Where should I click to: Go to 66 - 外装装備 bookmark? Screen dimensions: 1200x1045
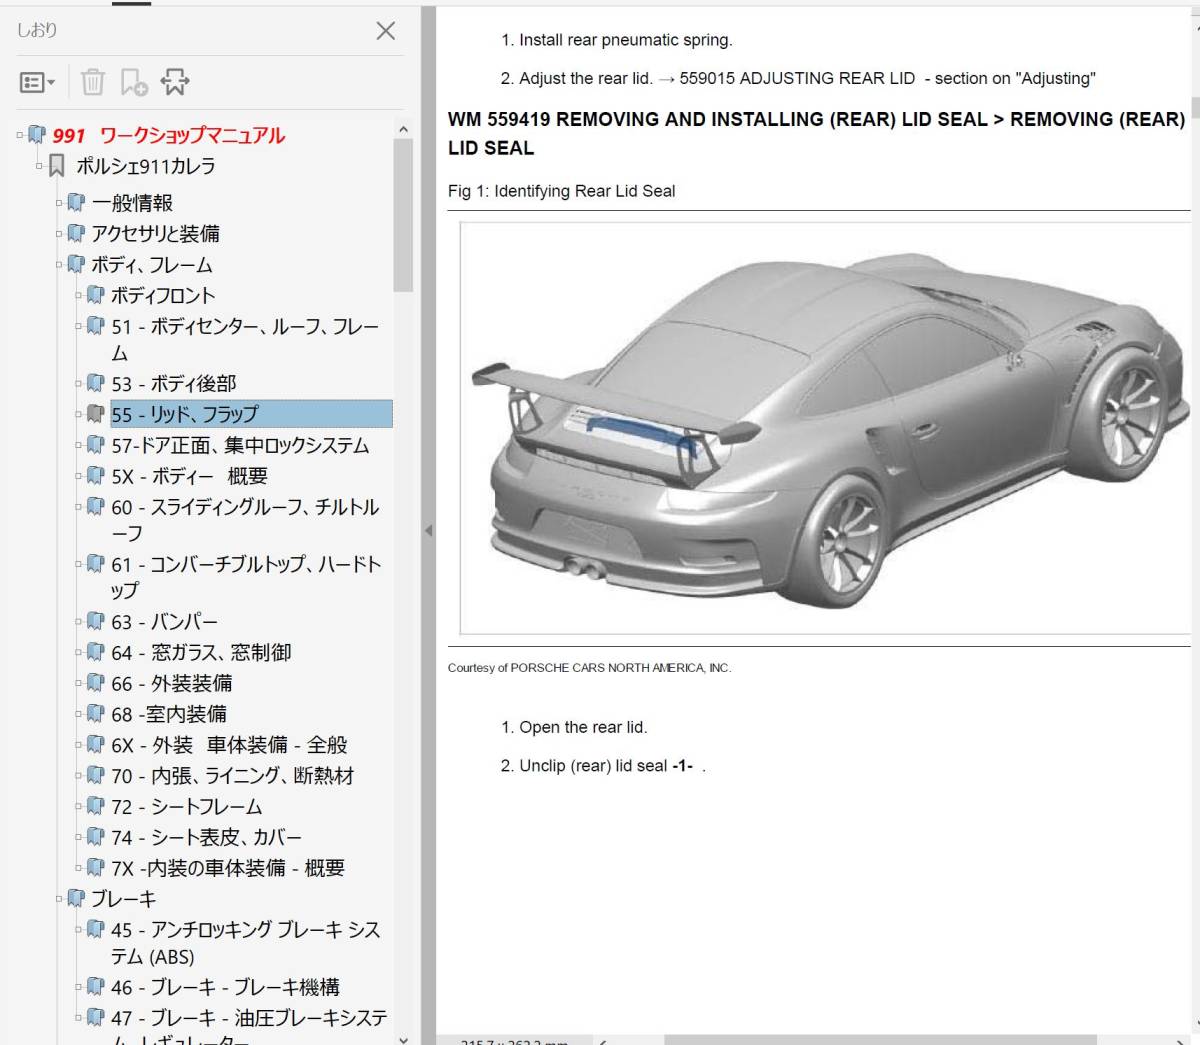coord(172,683)
